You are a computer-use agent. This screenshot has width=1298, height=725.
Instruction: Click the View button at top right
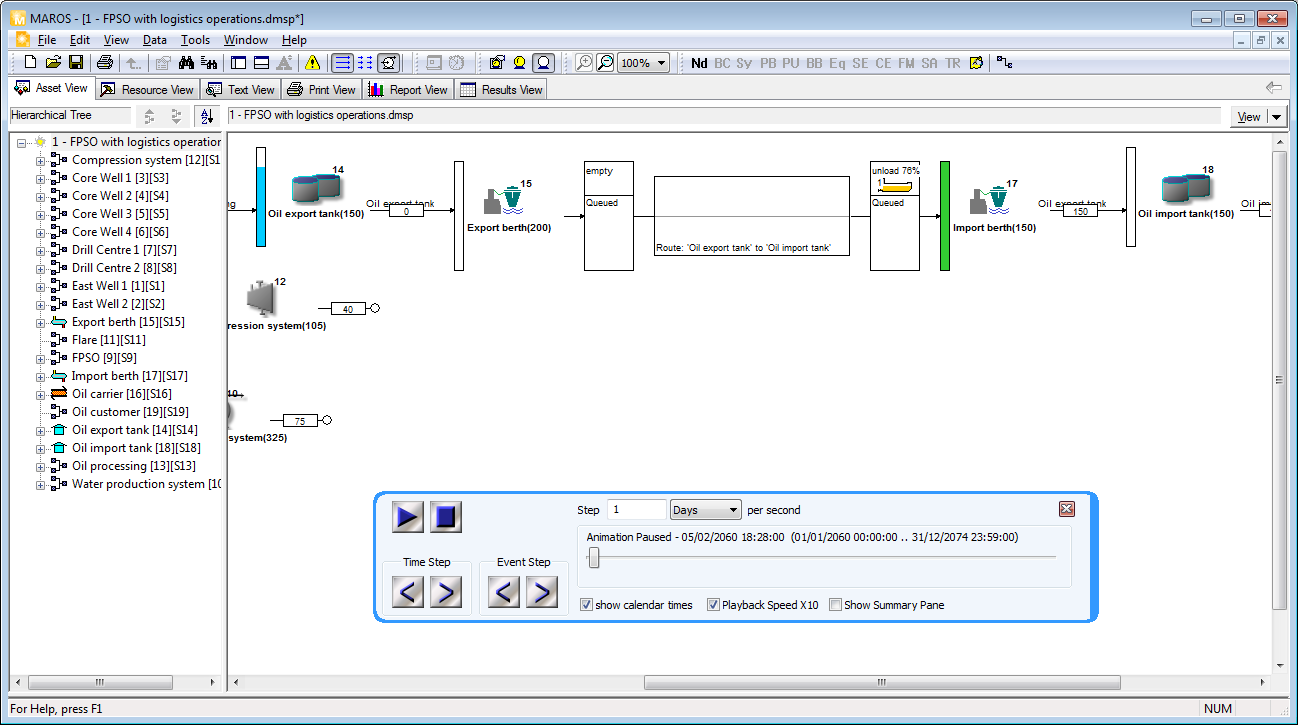1249,117
